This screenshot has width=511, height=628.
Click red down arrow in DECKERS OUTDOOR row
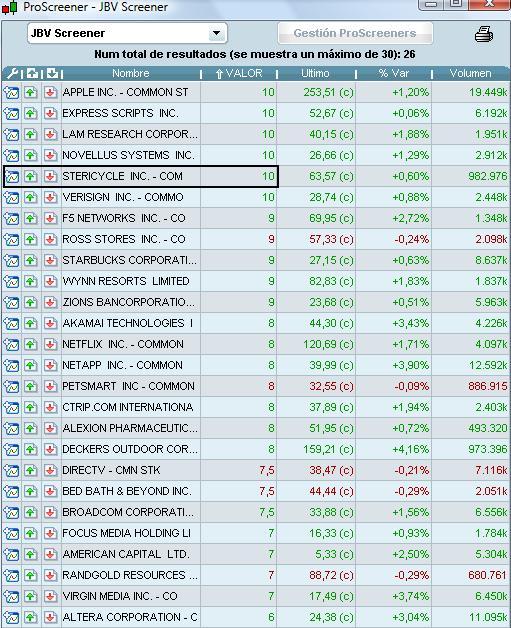(x=50, y=449)
